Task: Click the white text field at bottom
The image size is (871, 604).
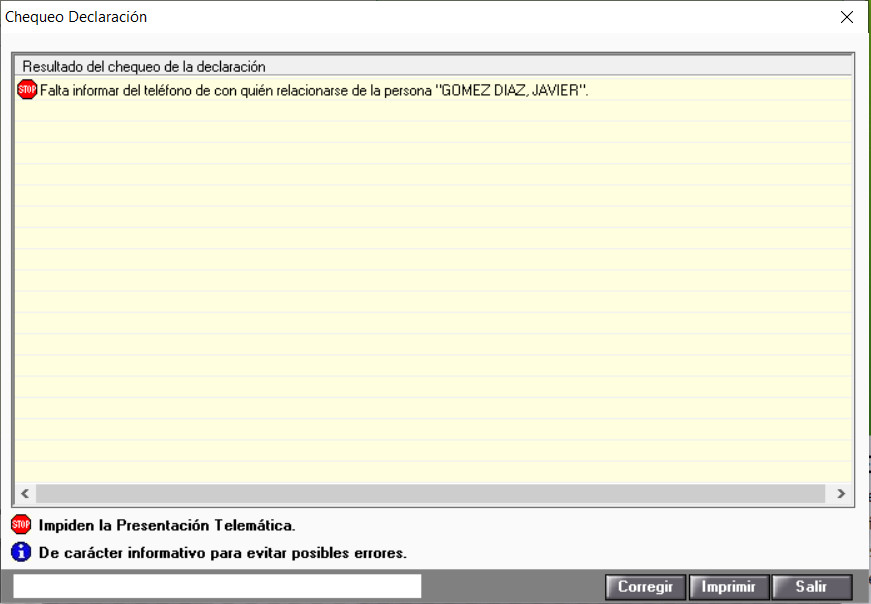Action: pos(217,586)
